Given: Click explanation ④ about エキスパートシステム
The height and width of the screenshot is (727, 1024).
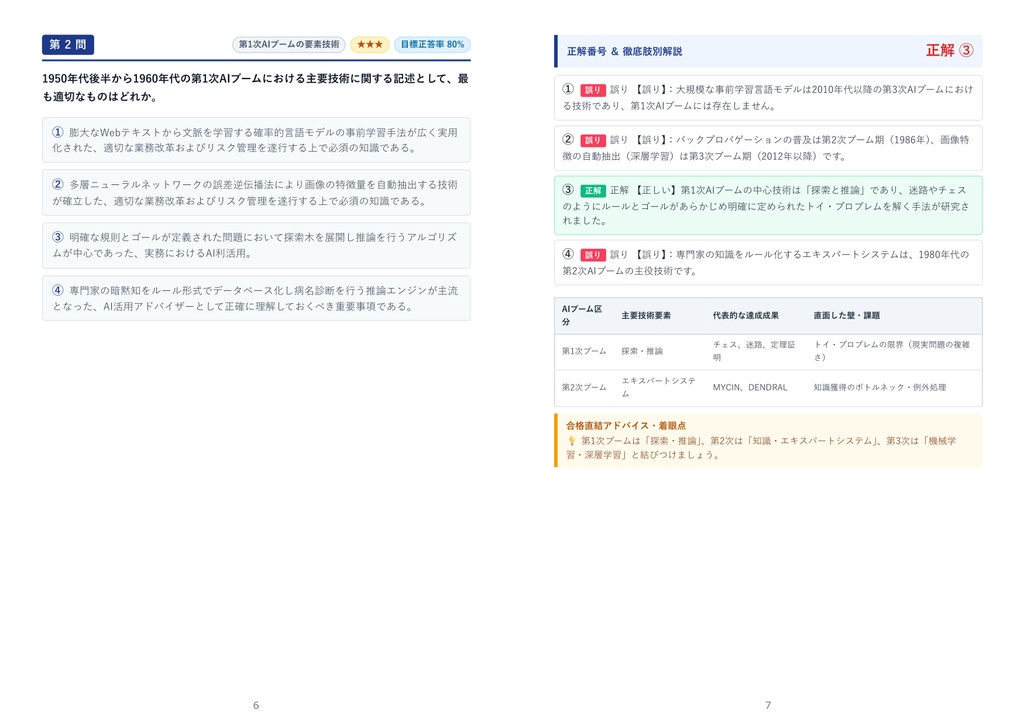Looking at the screenshot, I should 768,263.
